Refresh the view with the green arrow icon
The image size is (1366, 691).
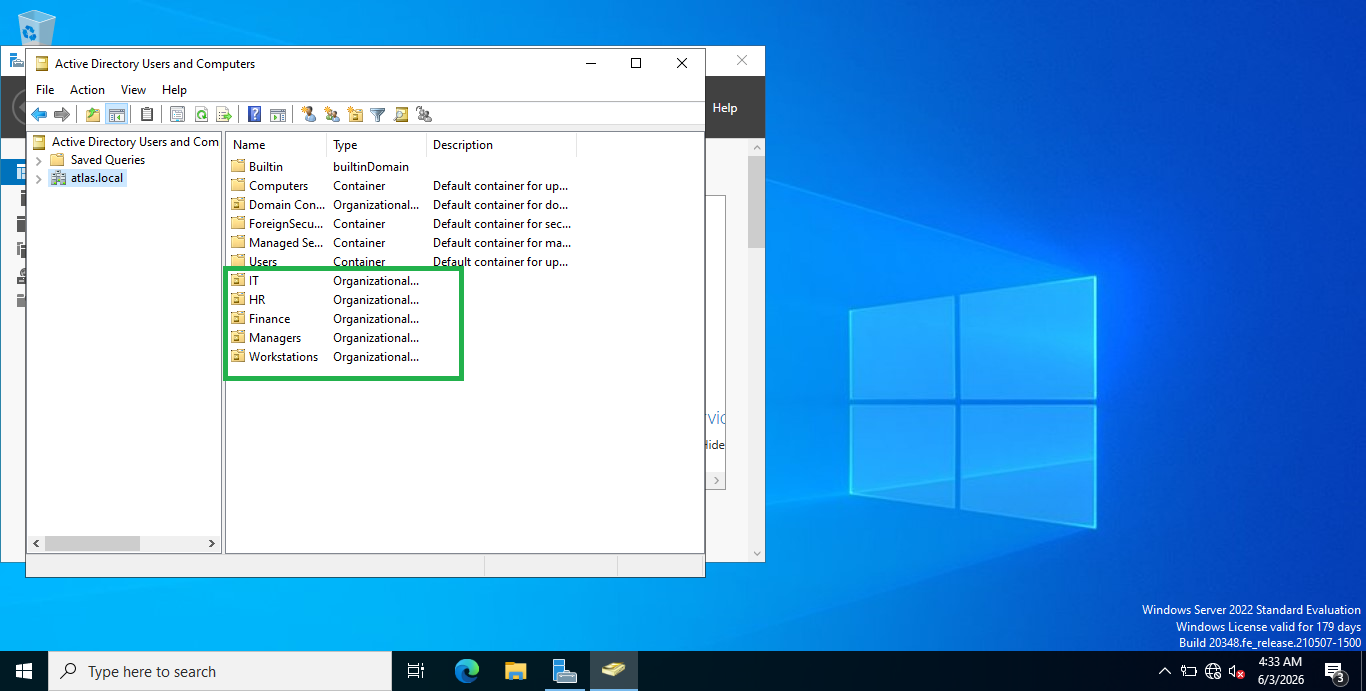pos(201,114)
